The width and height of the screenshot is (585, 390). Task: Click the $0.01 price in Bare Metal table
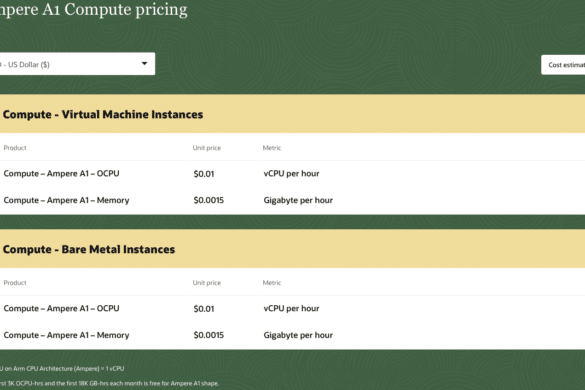click(x=204, y=309)
